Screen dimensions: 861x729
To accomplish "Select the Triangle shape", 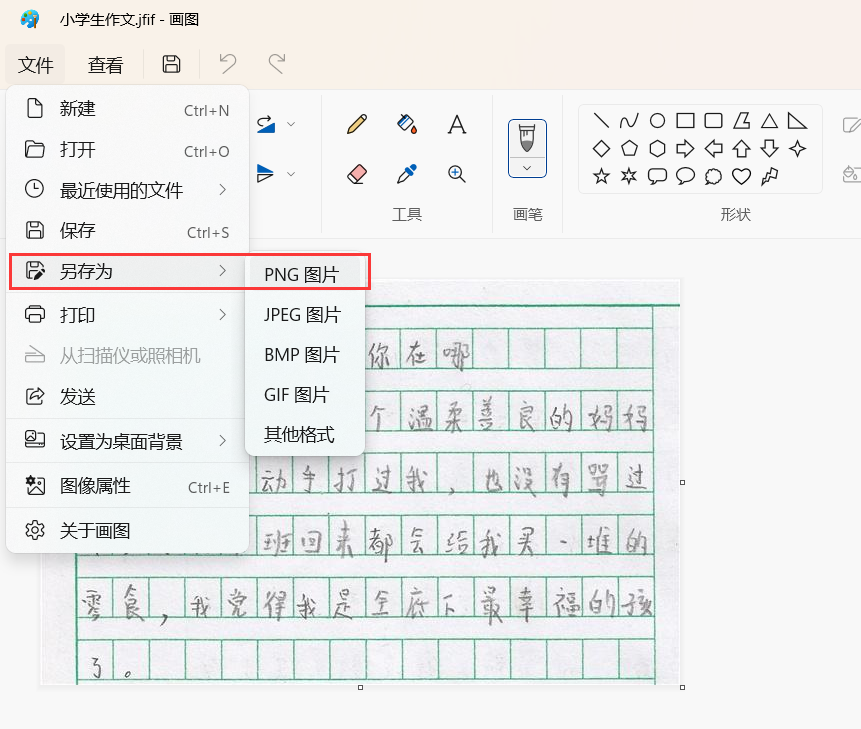I will 769,120.
